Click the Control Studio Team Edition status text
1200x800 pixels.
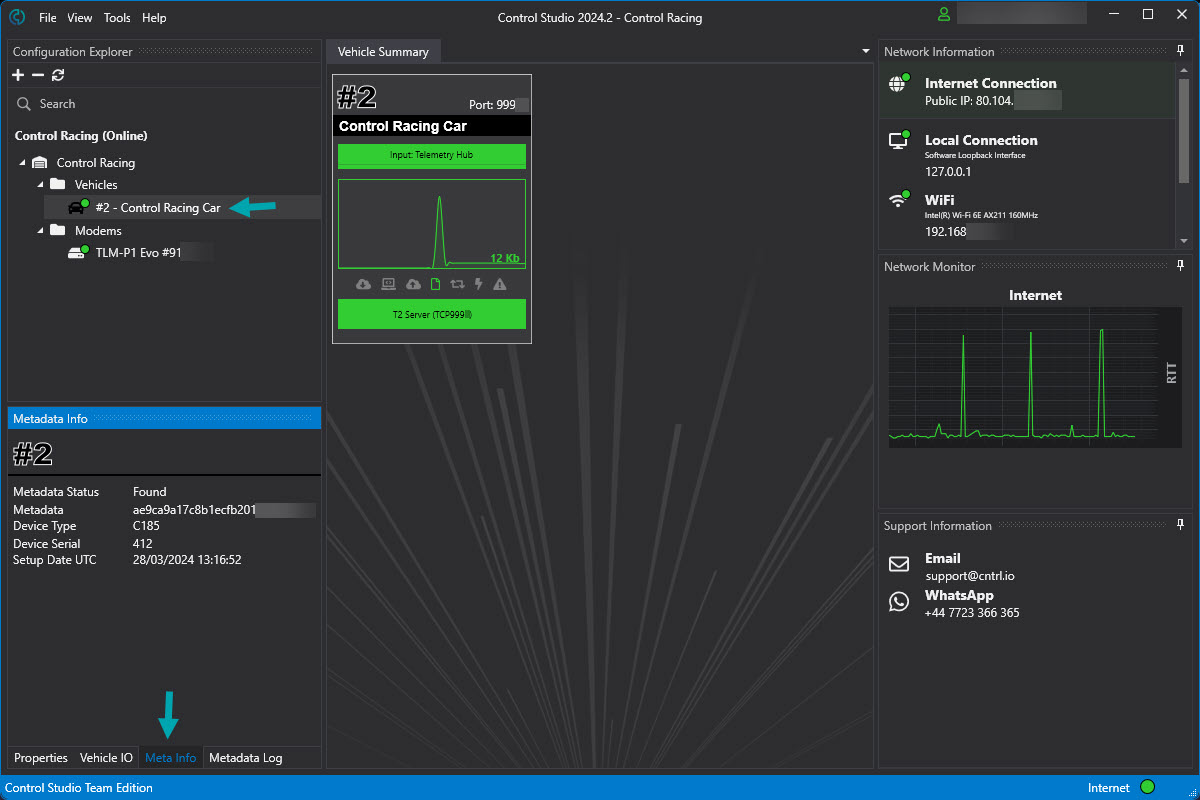[79, 788]
